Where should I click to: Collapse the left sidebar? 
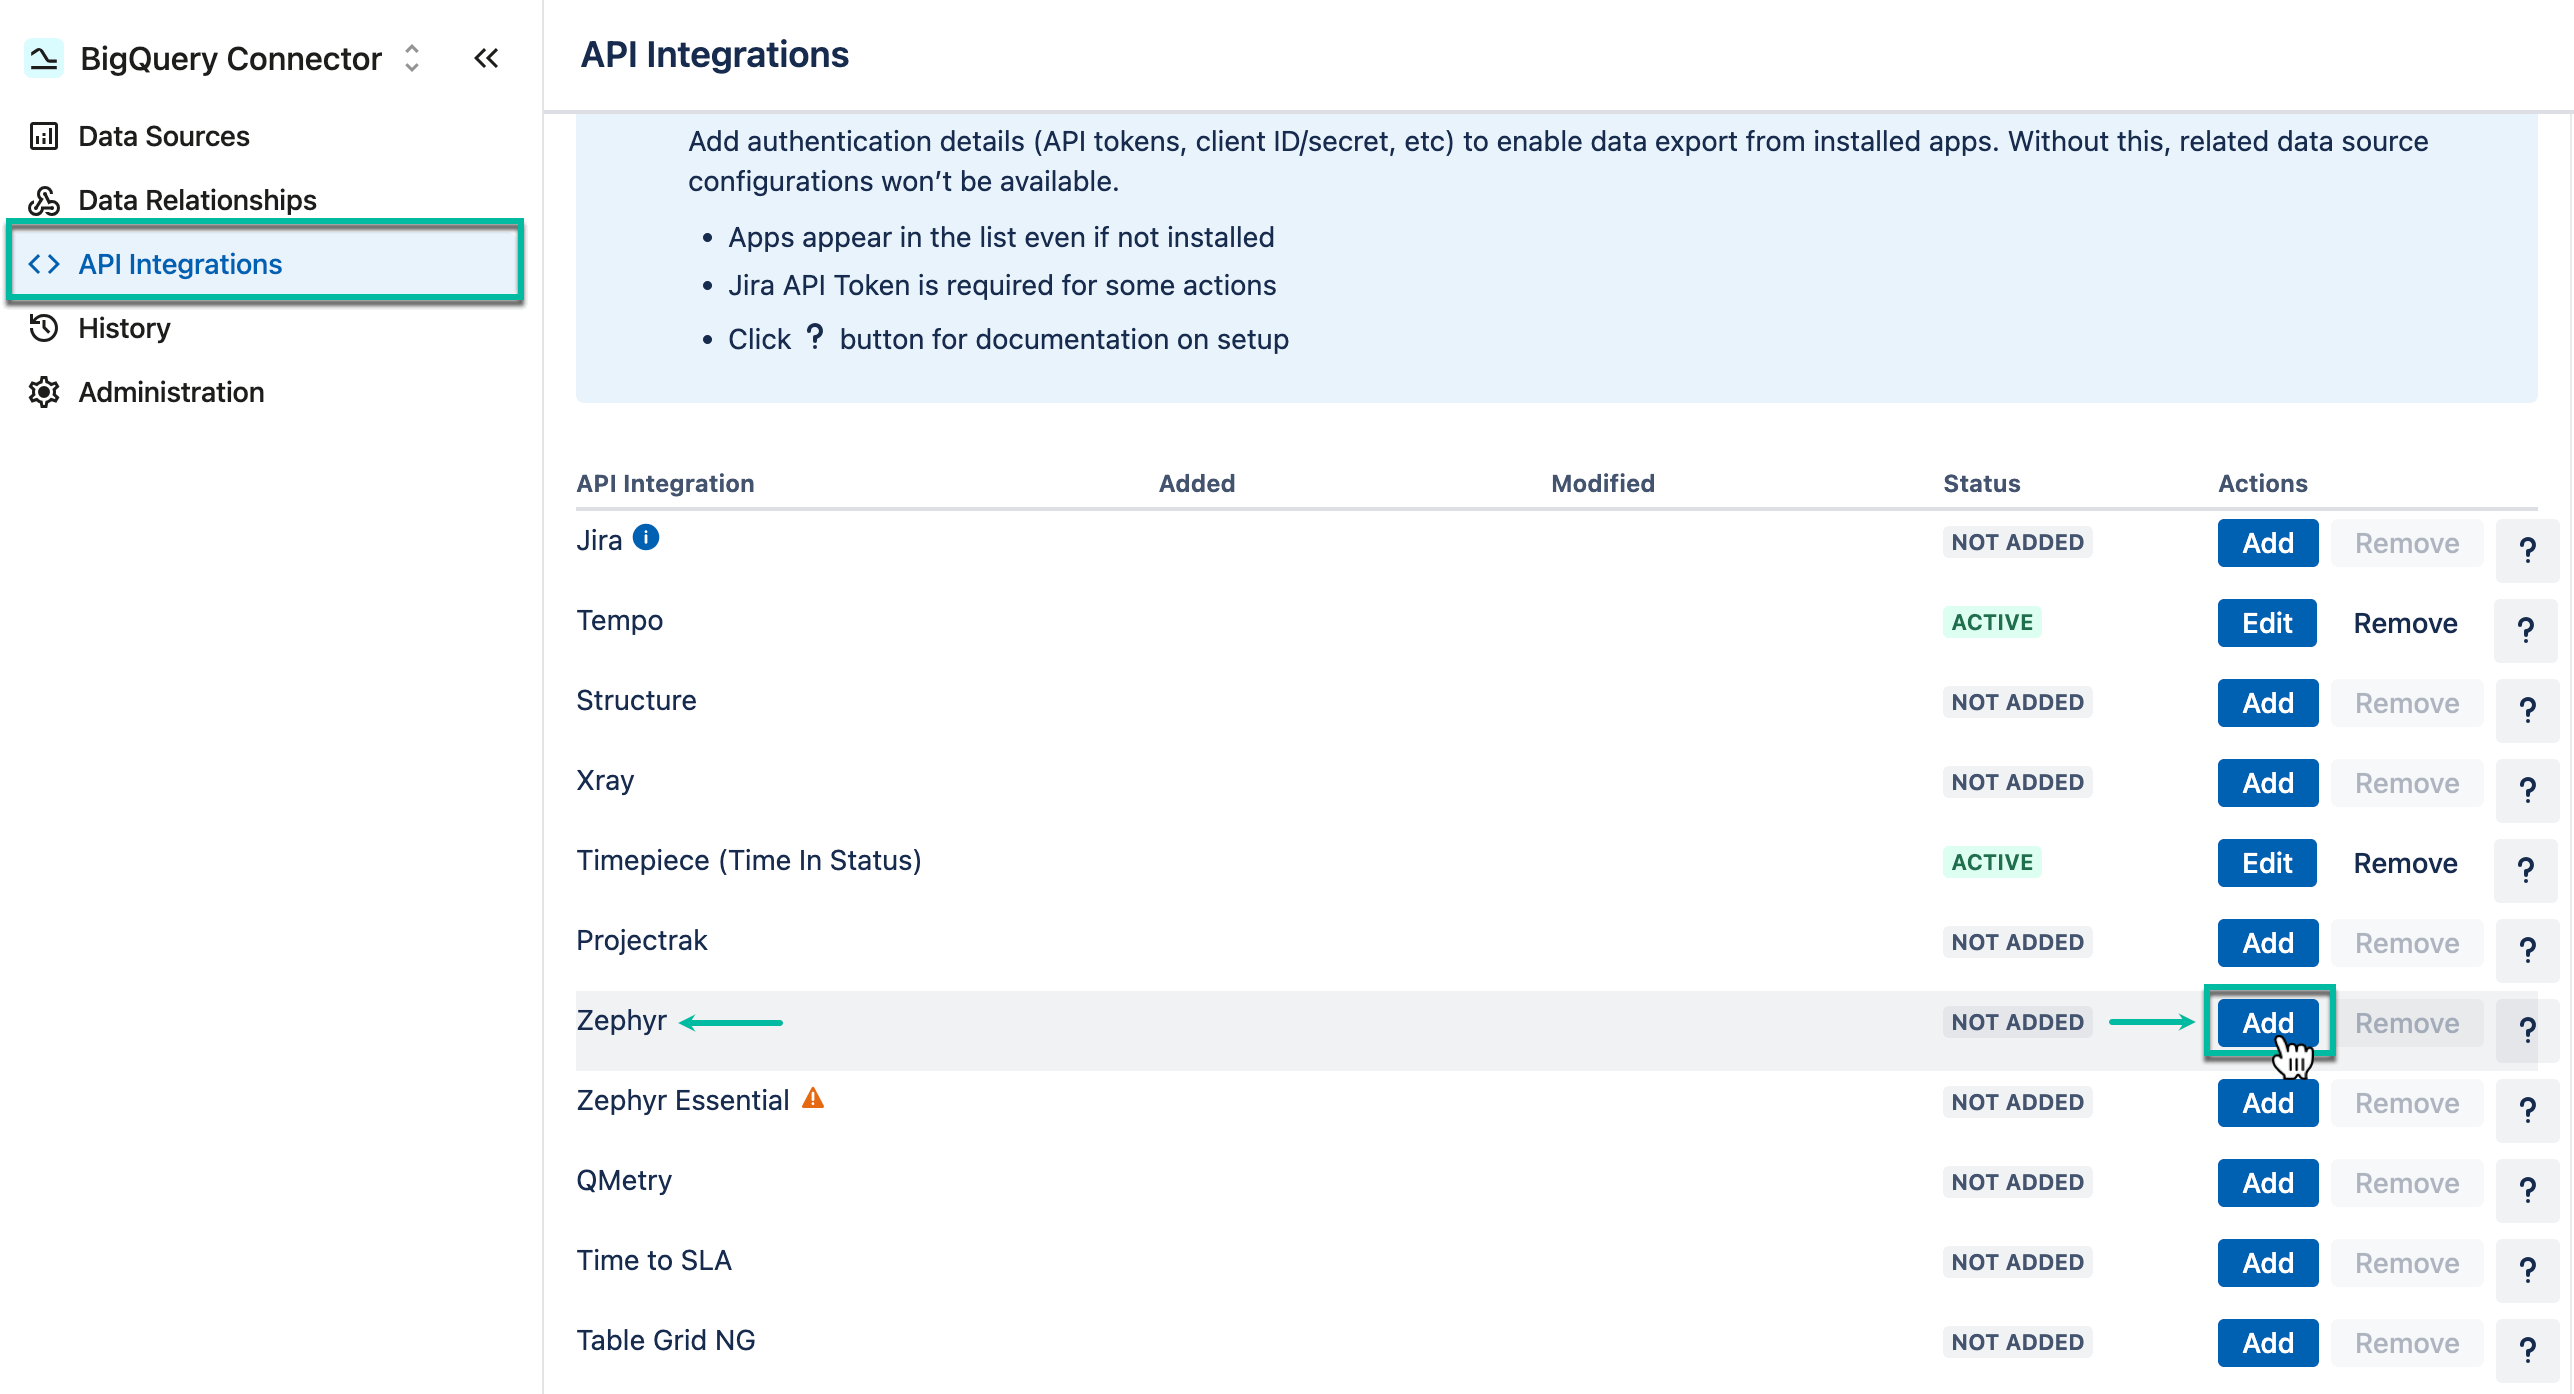click(x=486, y=58)
